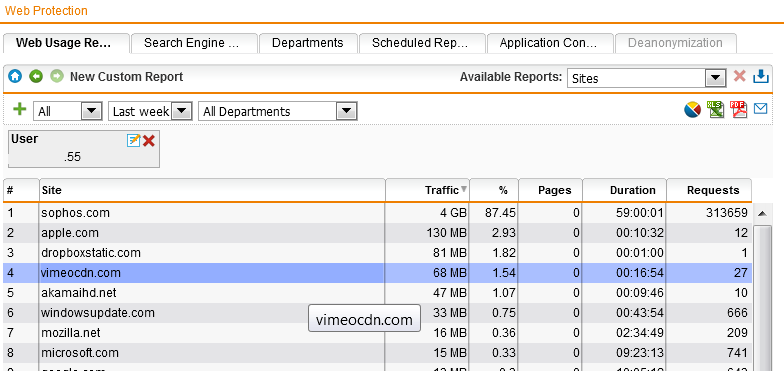Sort by the Site column header
784x371 pixels.
[212, 190]
